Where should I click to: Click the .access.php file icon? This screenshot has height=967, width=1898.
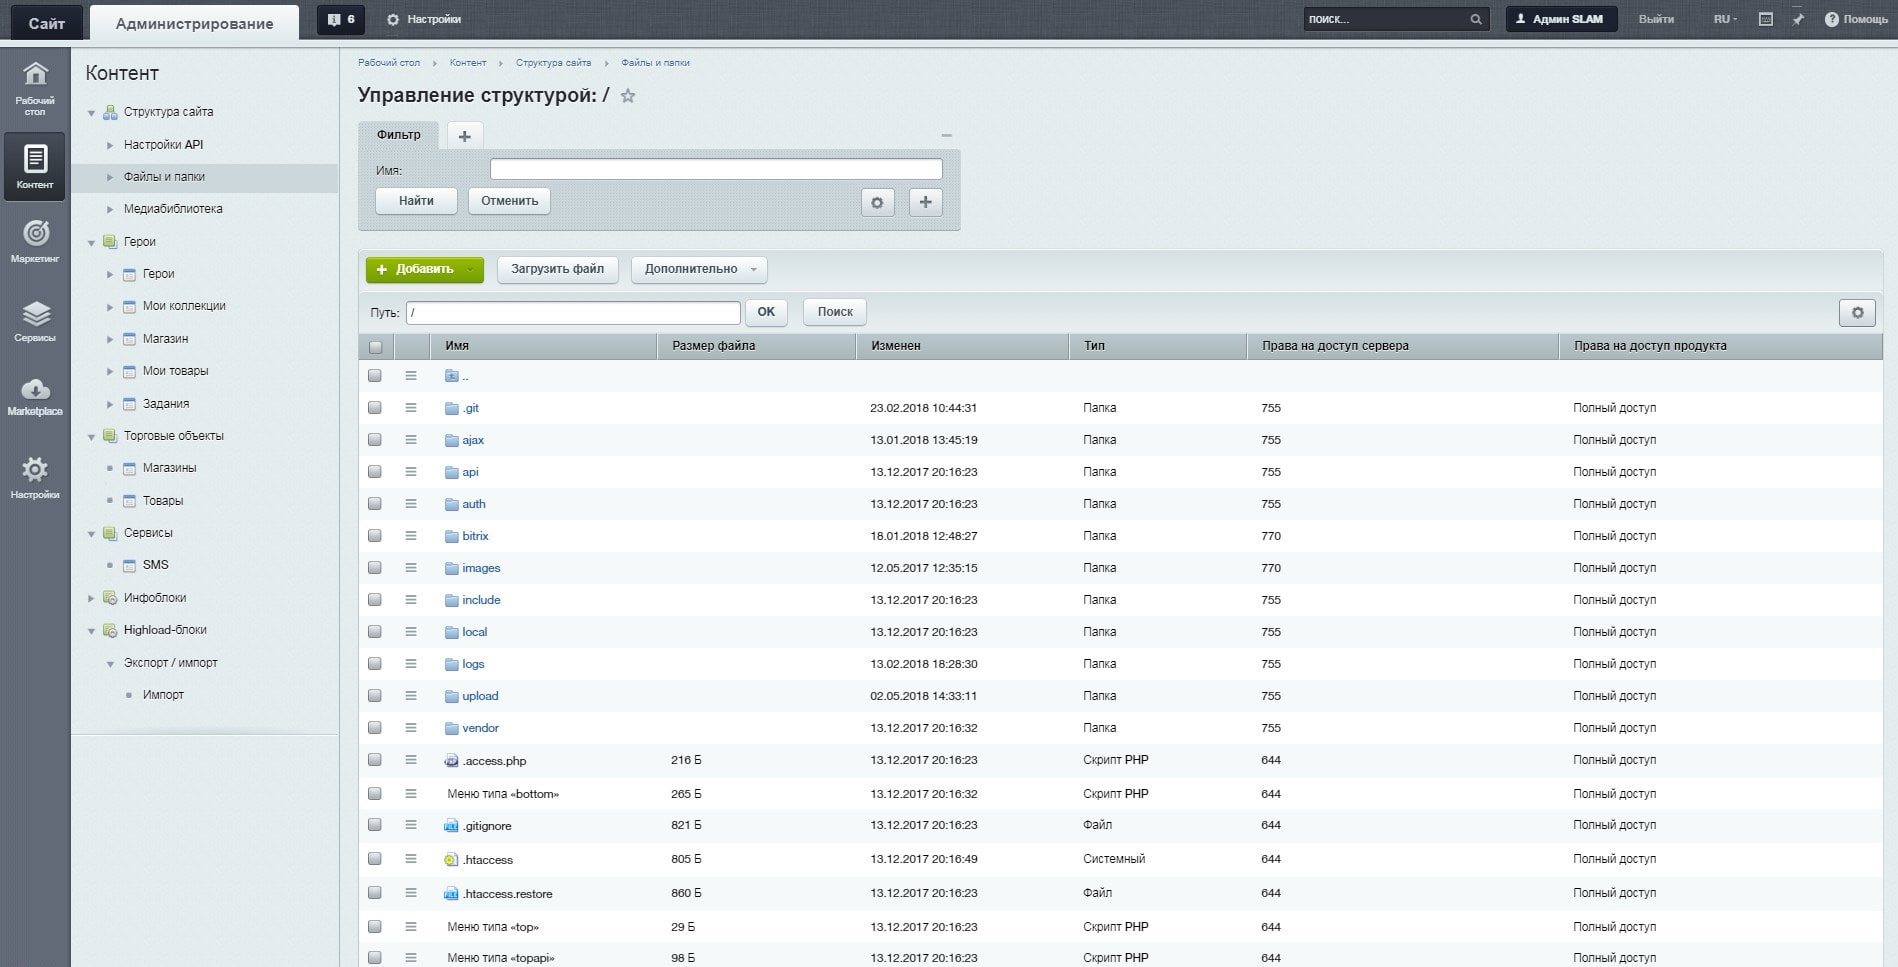pos(451,760)
